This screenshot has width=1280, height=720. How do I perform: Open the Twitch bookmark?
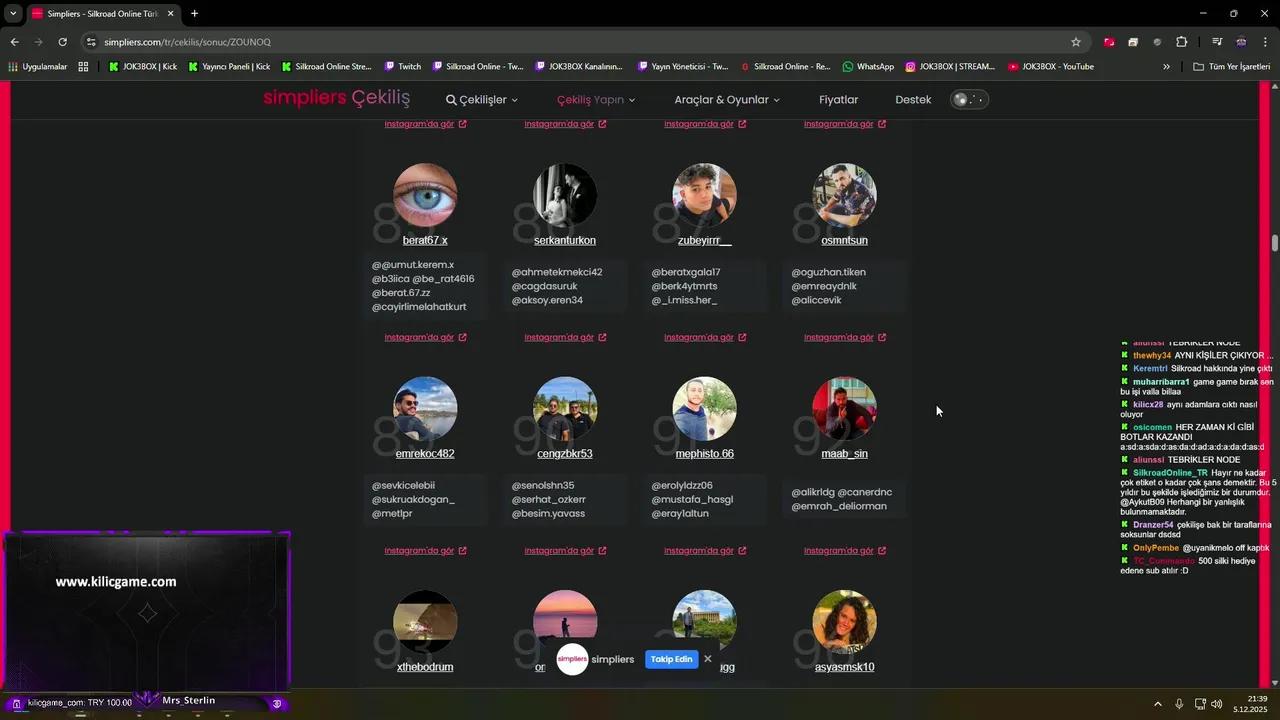coord(403,67)
